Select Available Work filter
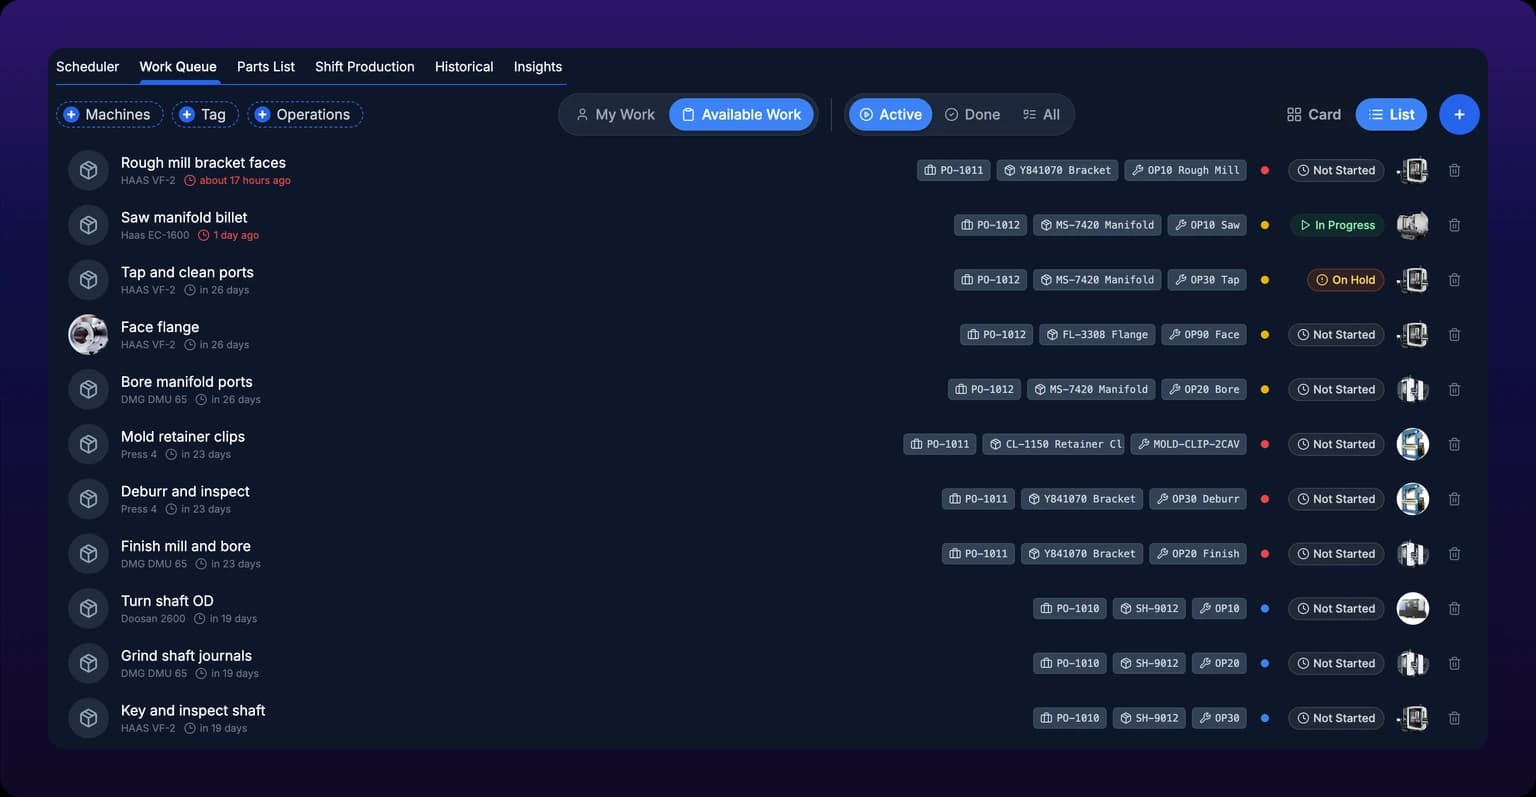 741,115
